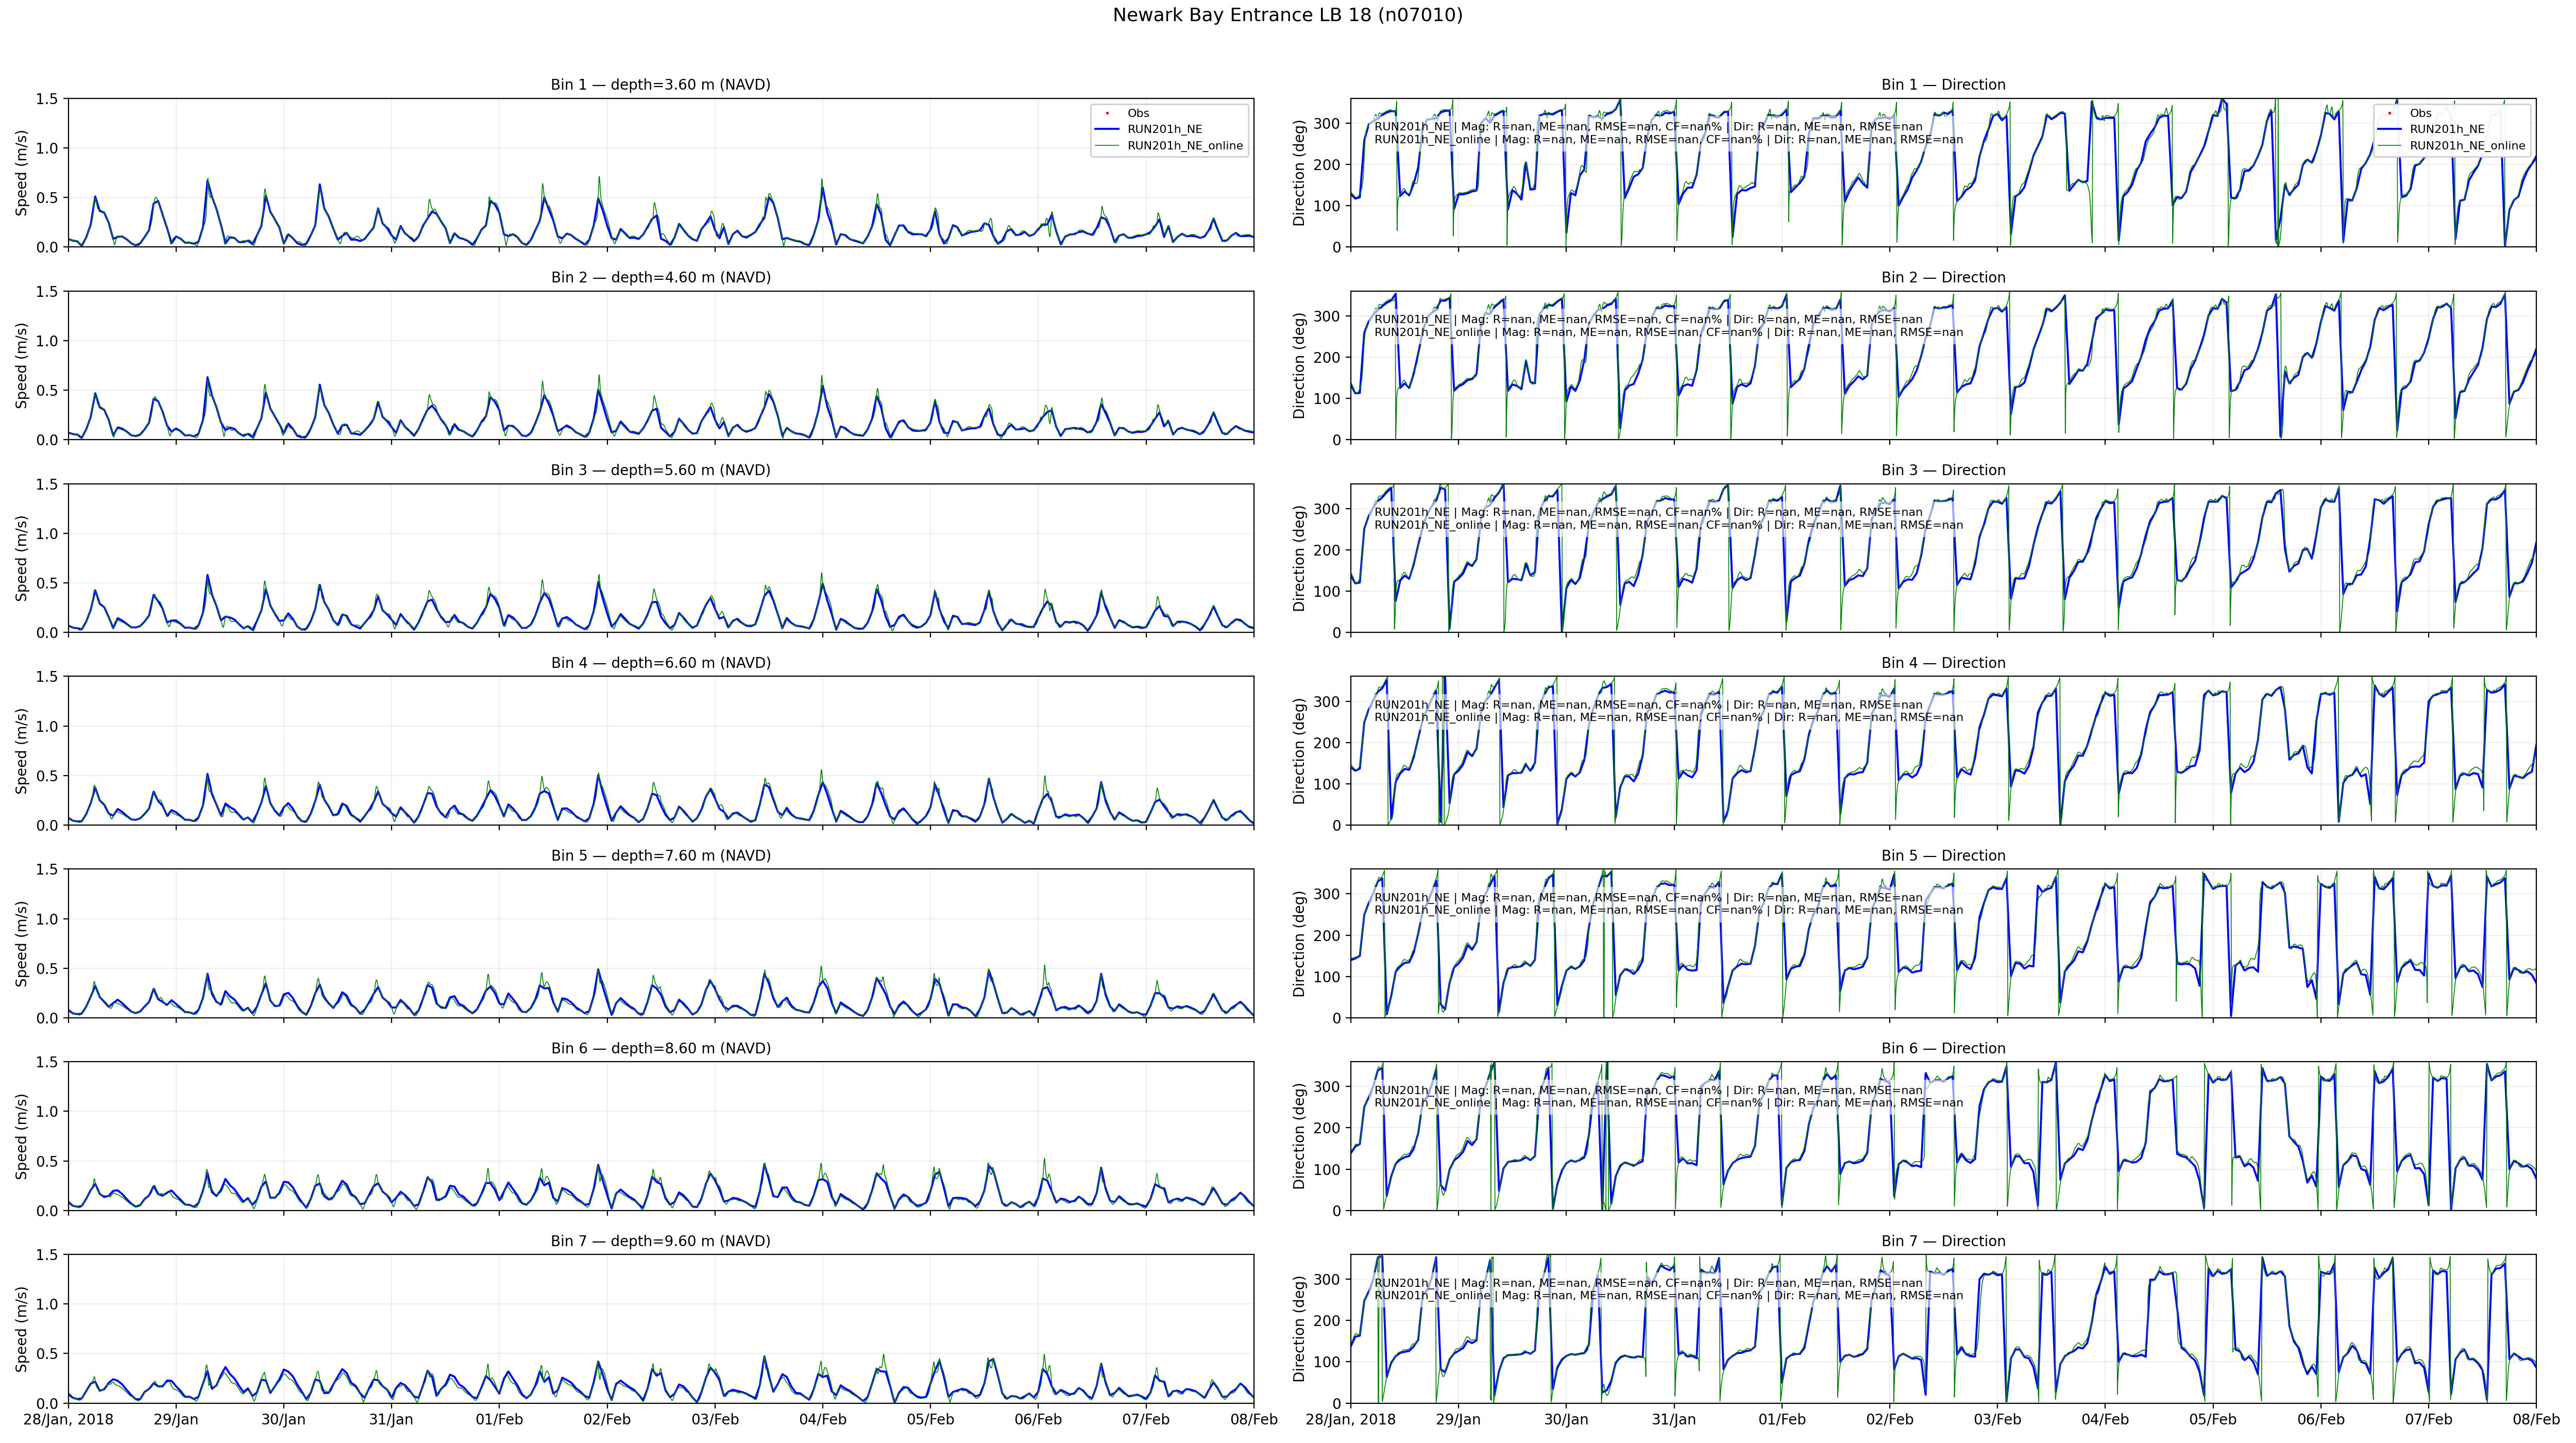Click the "0.5" y-axis tick of Bin 6 speed plot

[48, 1161]
